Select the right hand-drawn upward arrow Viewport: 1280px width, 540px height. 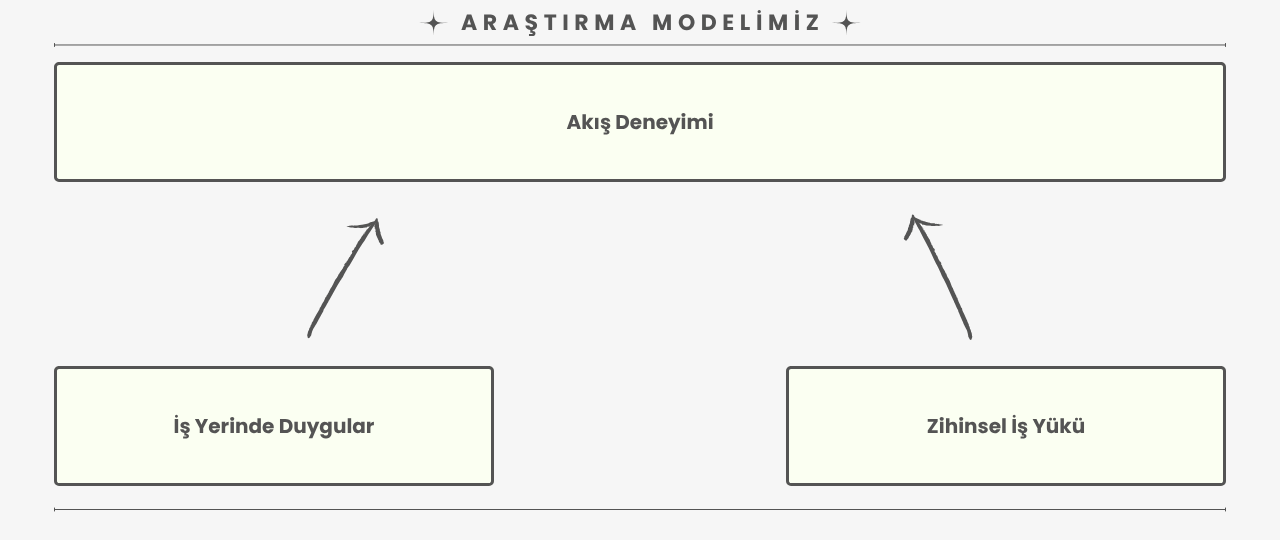point(938,277)
